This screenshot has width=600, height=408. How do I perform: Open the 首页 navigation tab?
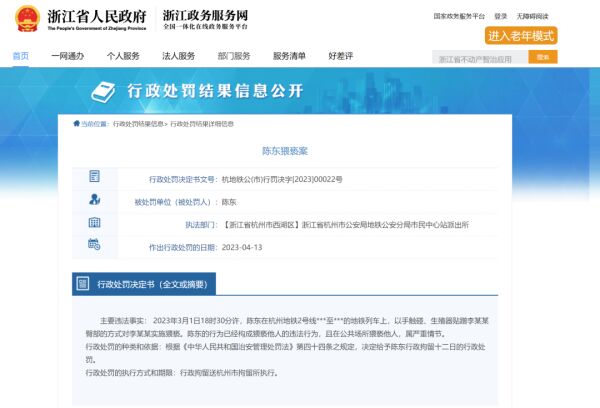click(x=21, y=56)
